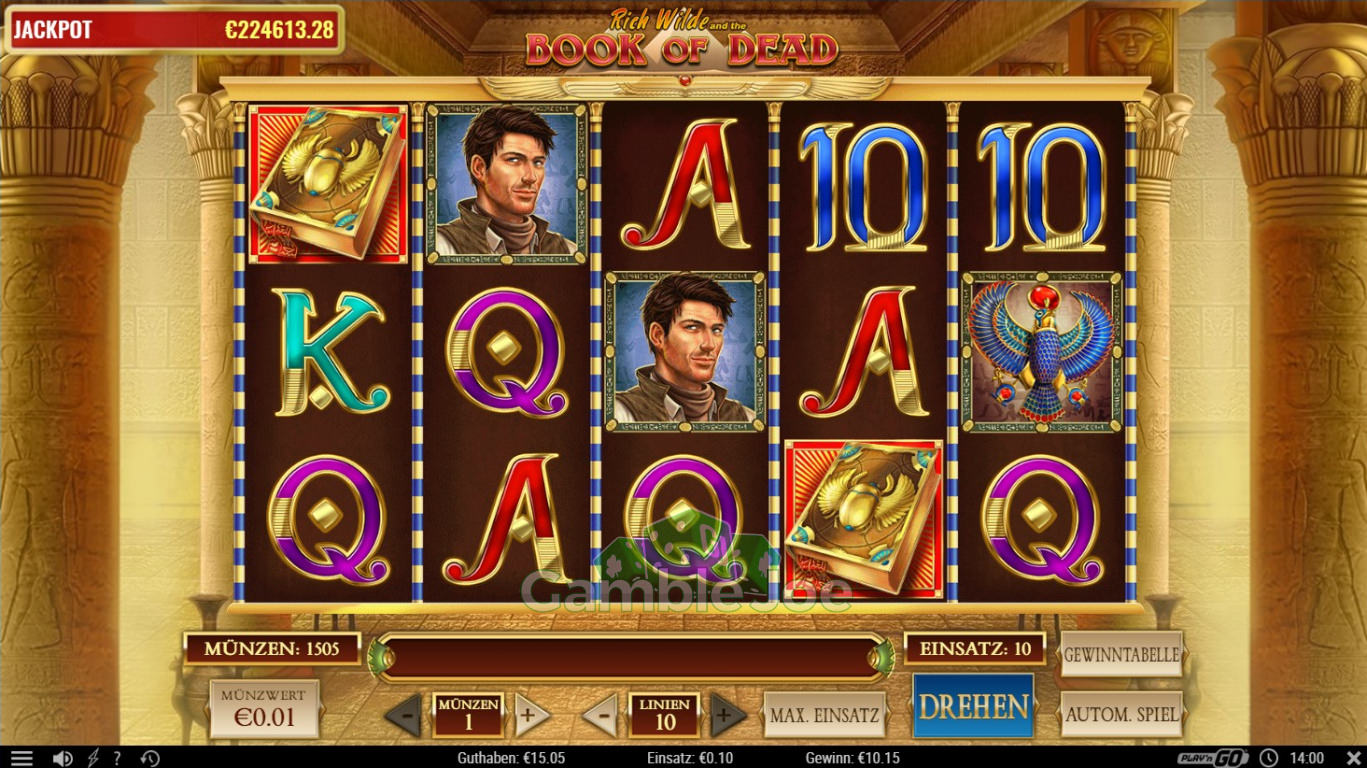The width and height of the screenshot is (1367, 768).
Task: Decrease the Münzen coin count
Action: pyautogui.click(x=404, y=716)
